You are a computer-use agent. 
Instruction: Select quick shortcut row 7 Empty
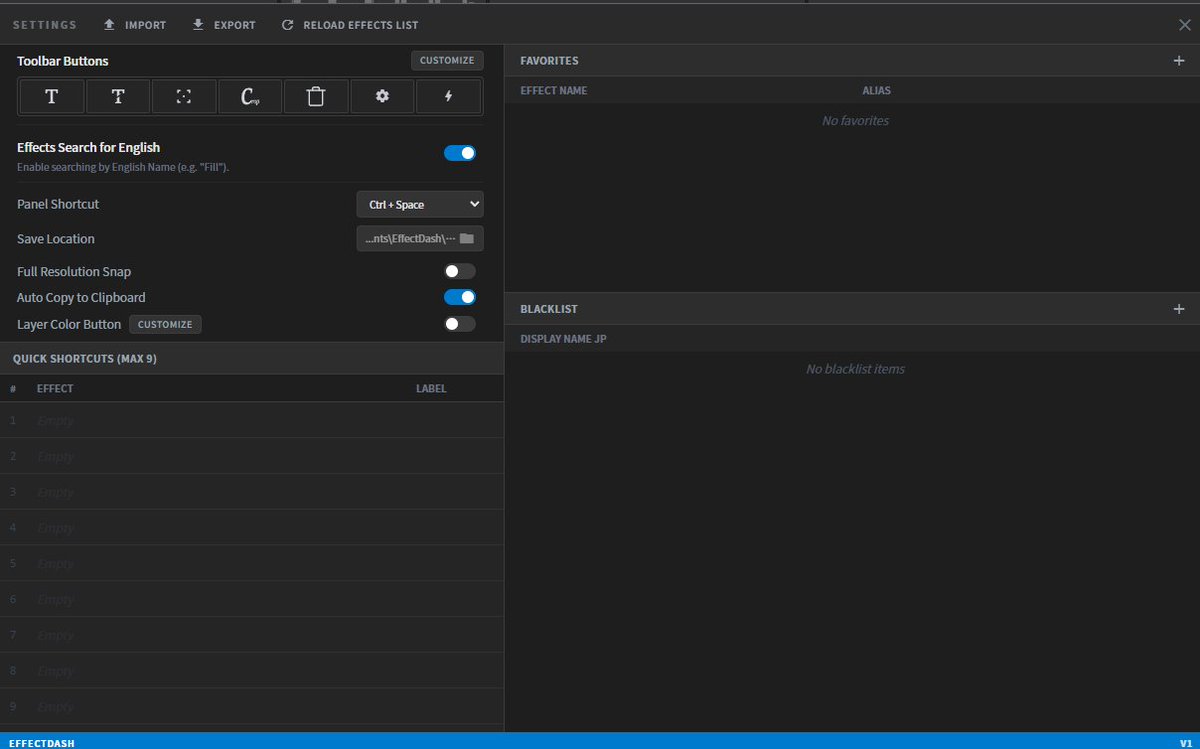click(252, 635)
